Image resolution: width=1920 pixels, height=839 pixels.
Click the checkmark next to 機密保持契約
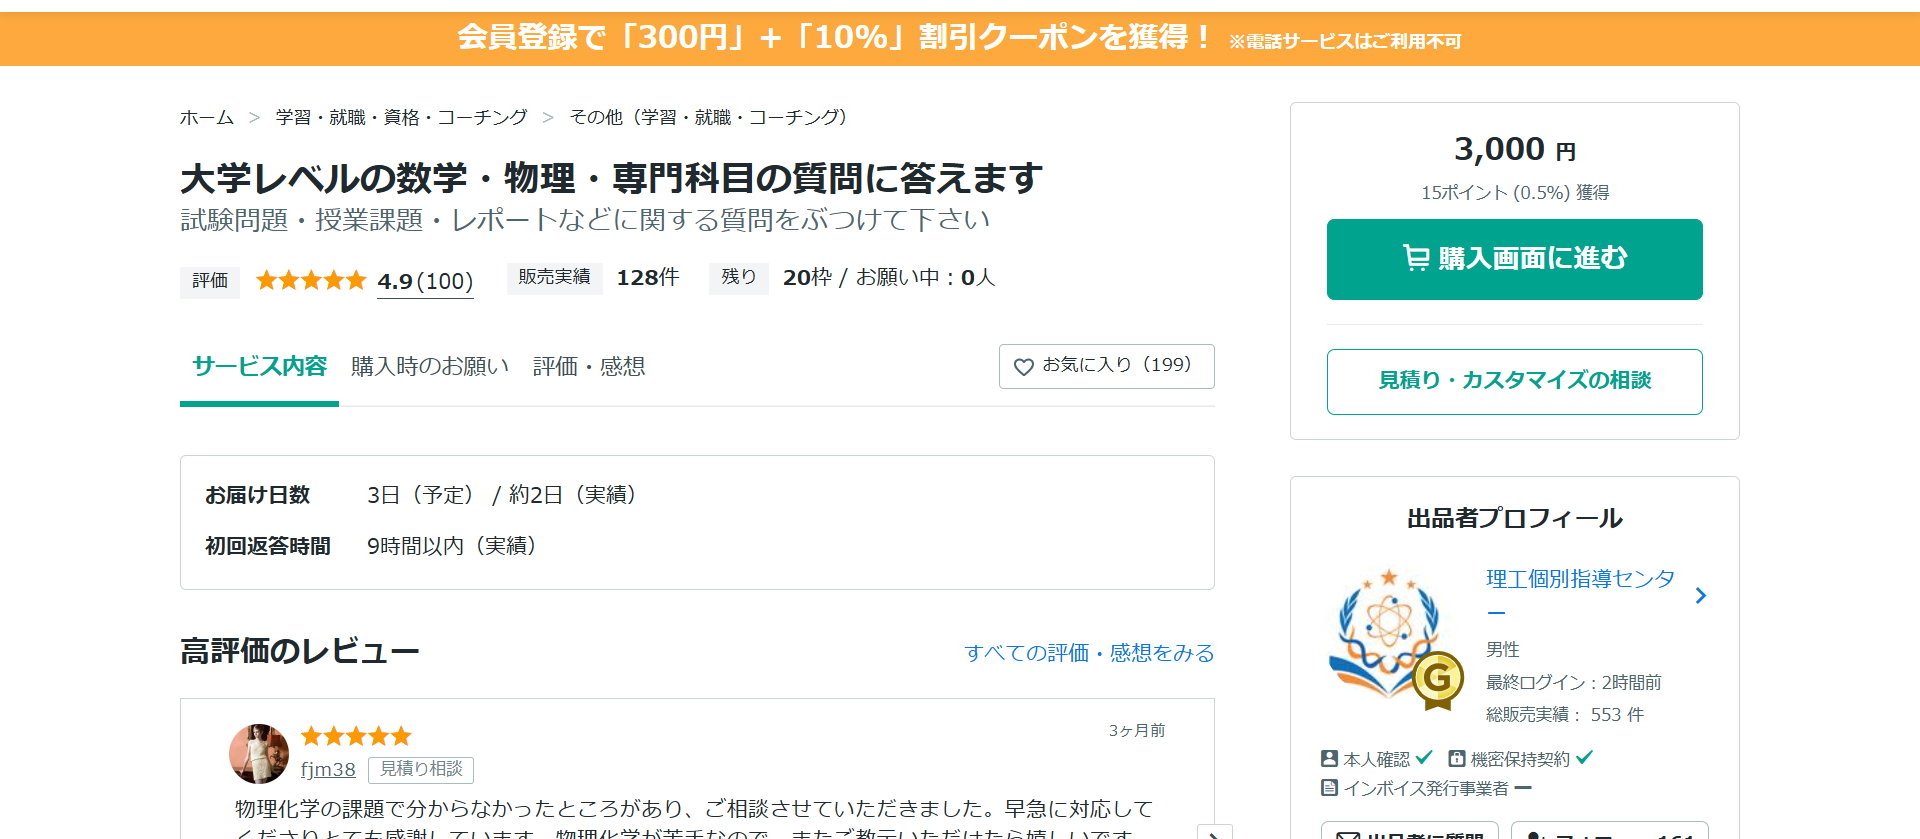pyautogui.click(x=1584, y=758)
